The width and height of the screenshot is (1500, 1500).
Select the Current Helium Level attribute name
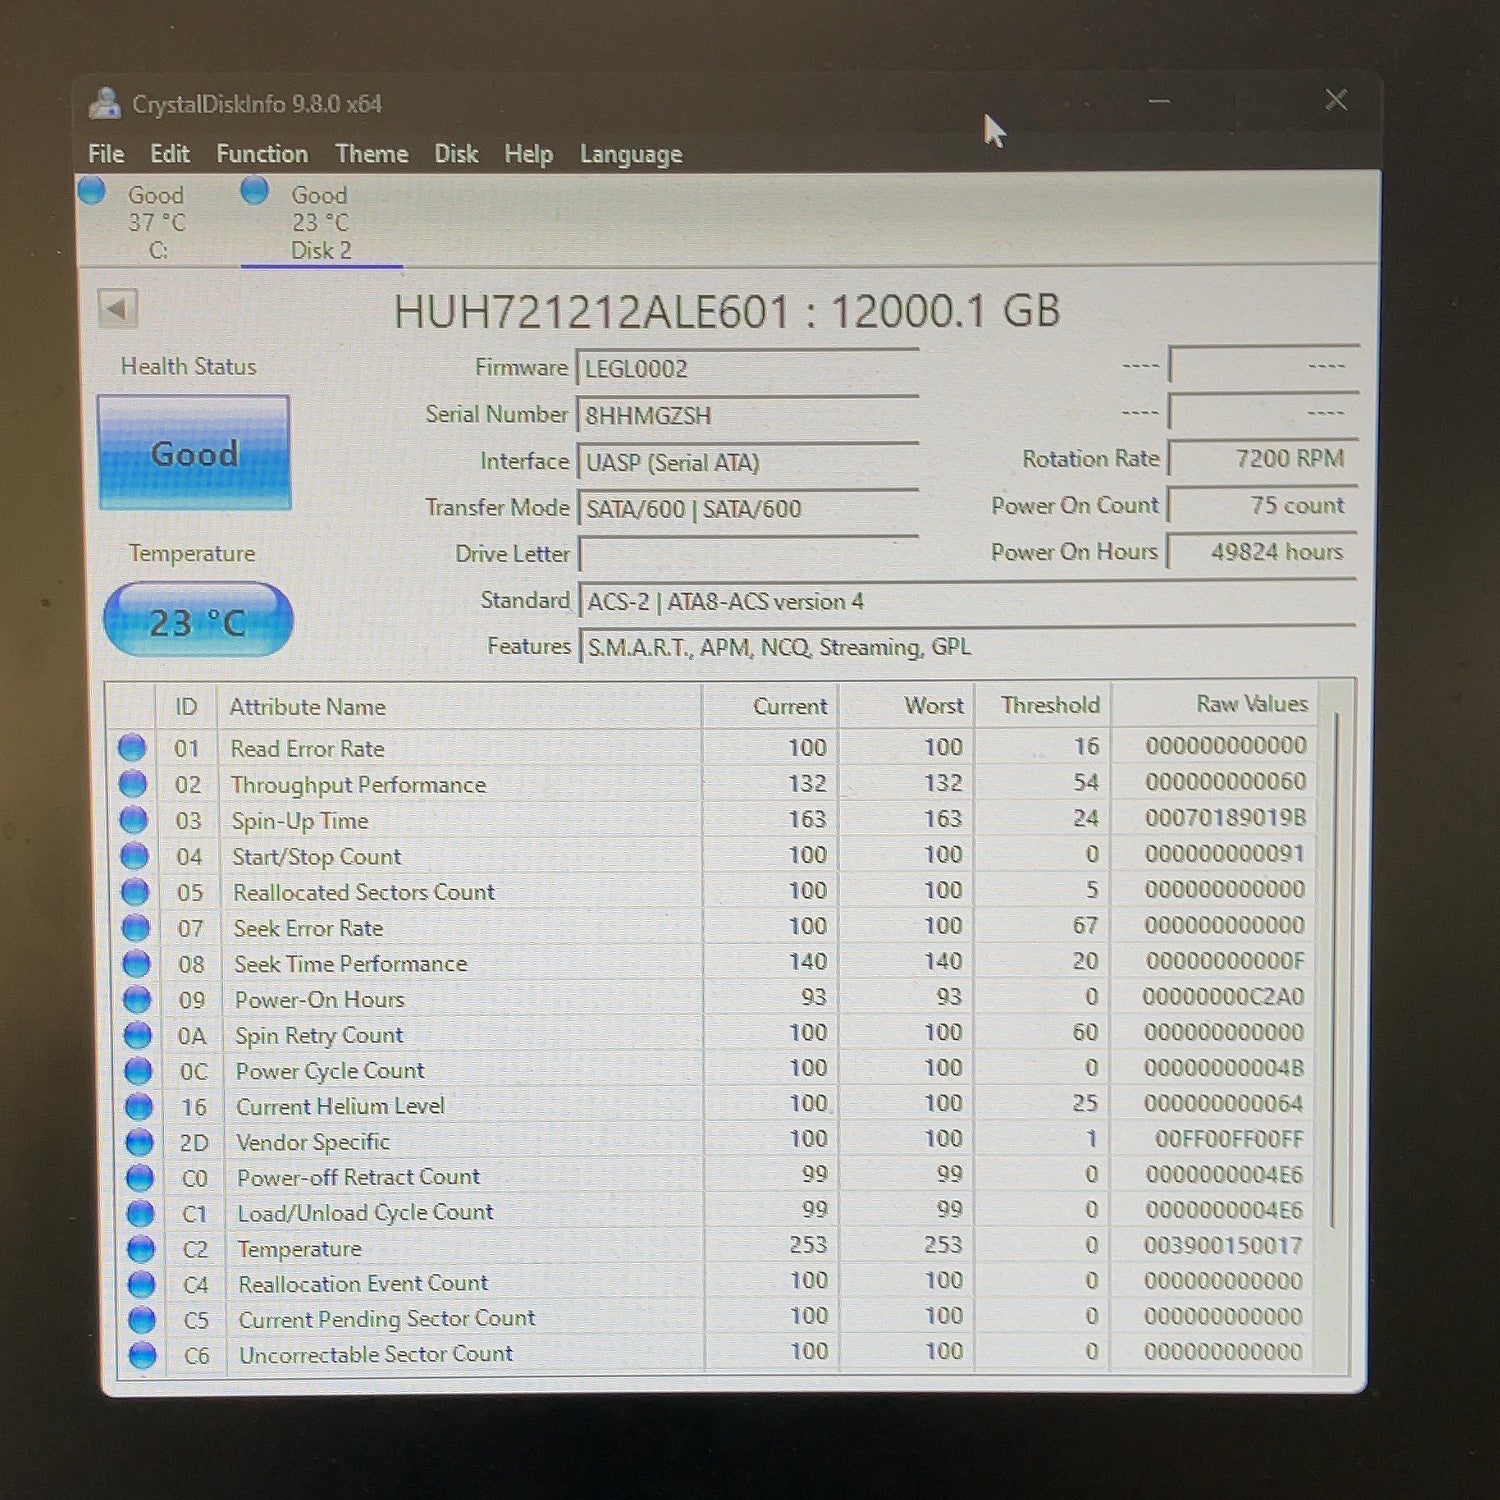pyautogui.click(x=340, y=1106)
